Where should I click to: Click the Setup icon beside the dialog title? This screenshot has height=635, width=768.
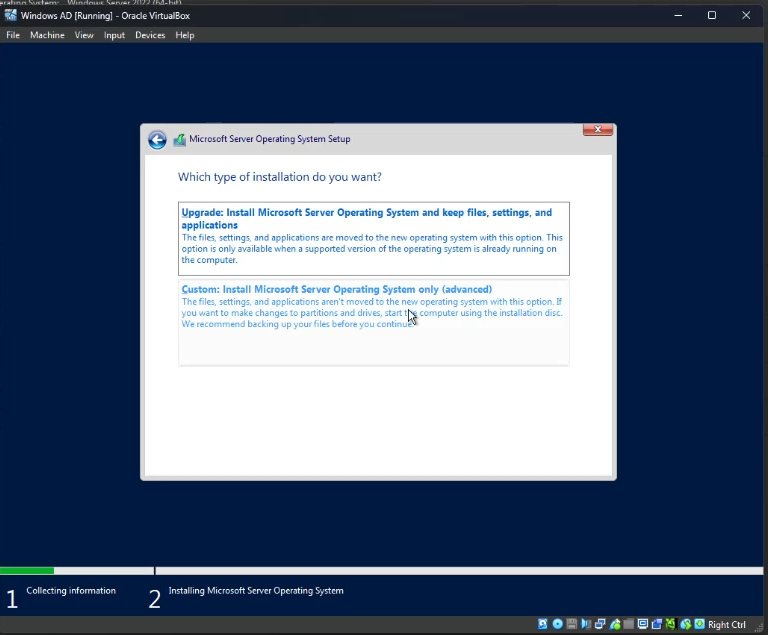pos(180,140)
